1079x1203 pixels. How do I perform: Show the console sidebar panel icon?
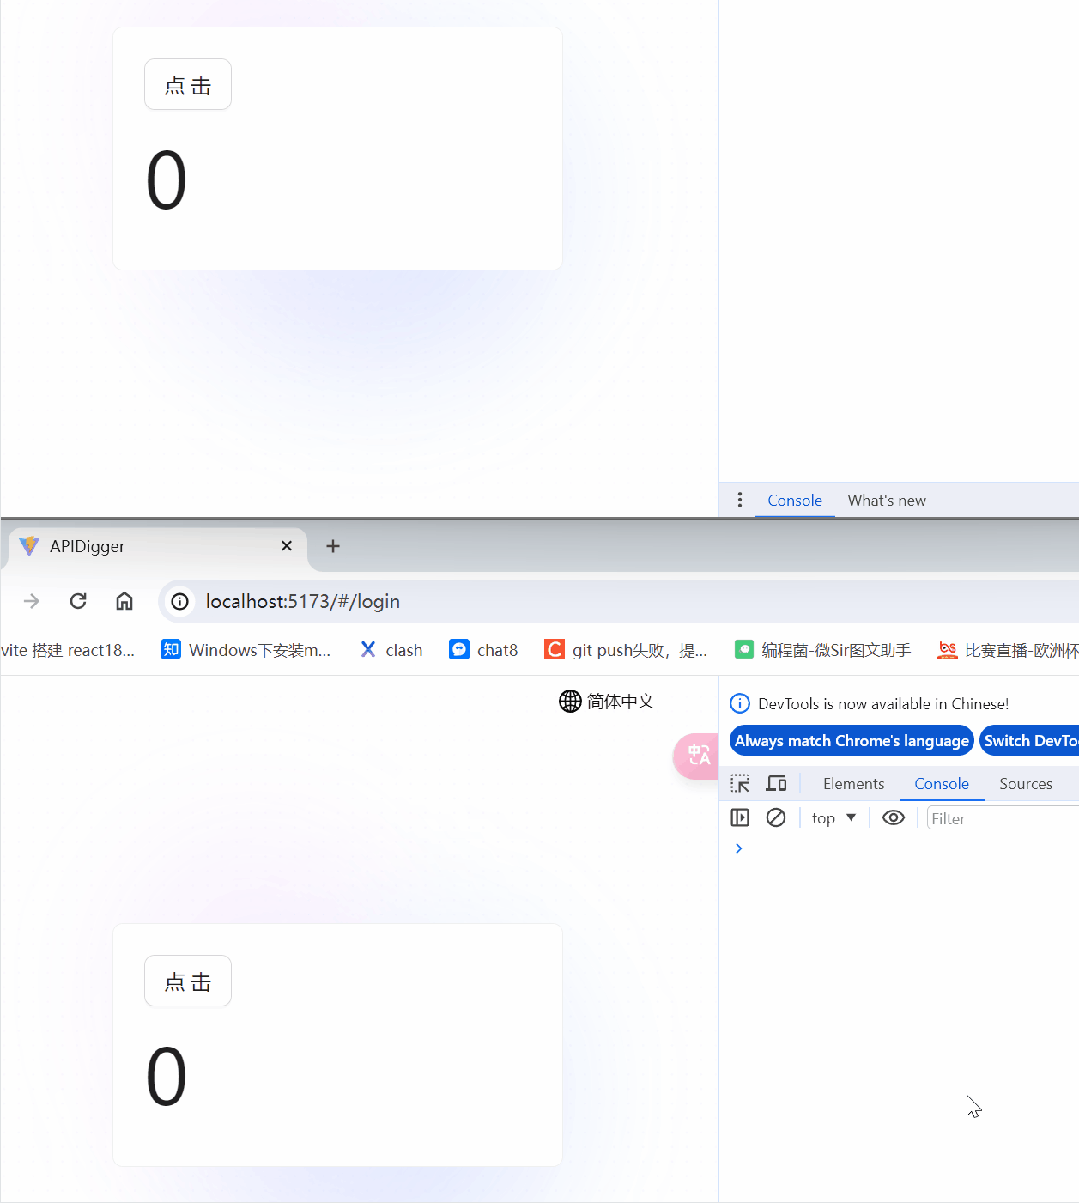[x=740, y=818]
